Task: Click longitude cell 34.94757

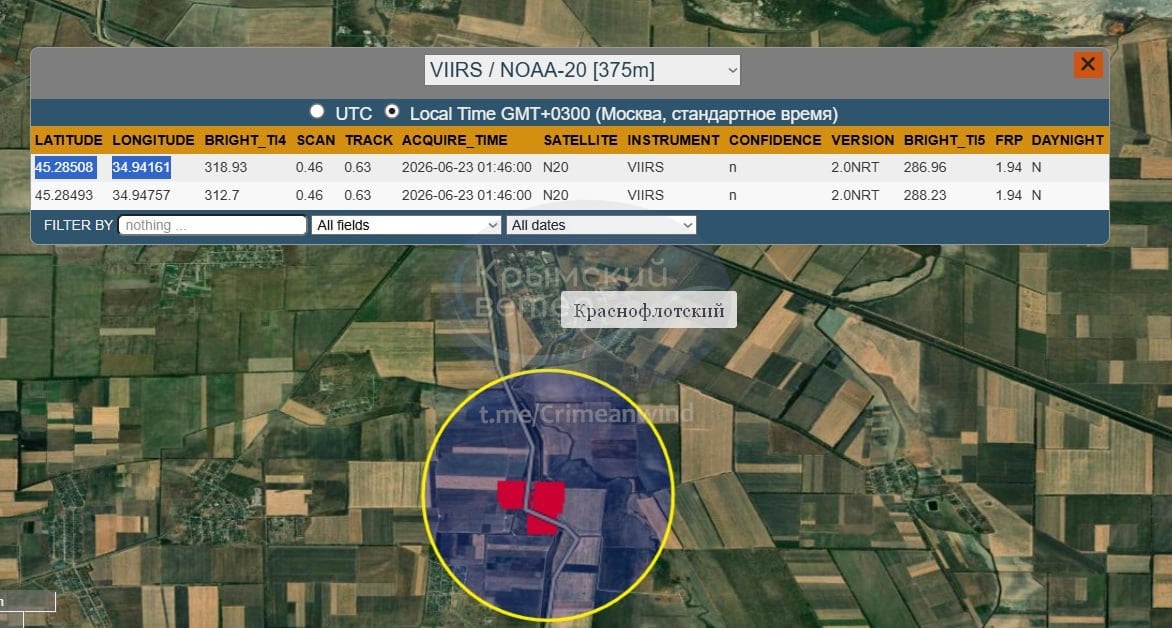Action: pos(141,195)
